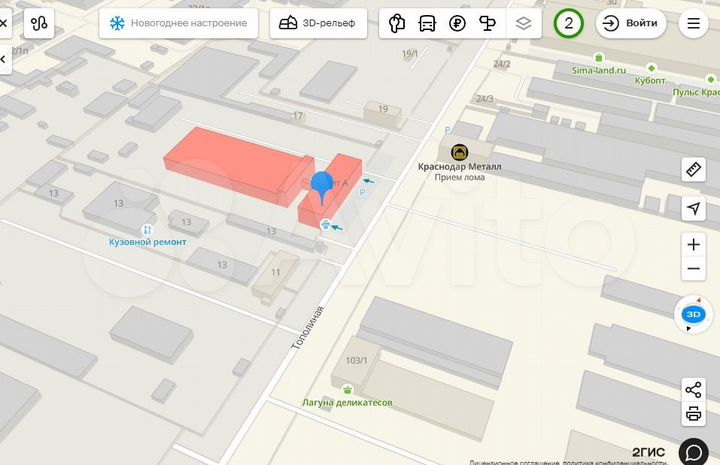The width and height of the screenshot is (720, 465).
Task: Click building number 11
Action: tap(276, 272)
